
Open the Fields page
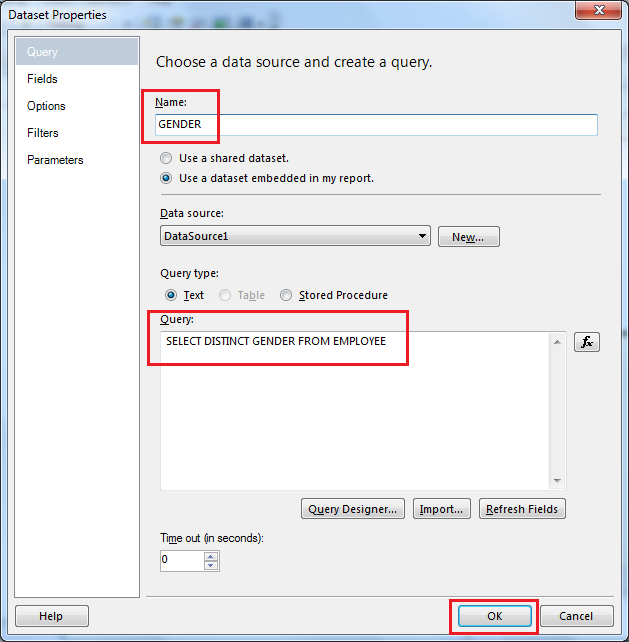(42, 79)
